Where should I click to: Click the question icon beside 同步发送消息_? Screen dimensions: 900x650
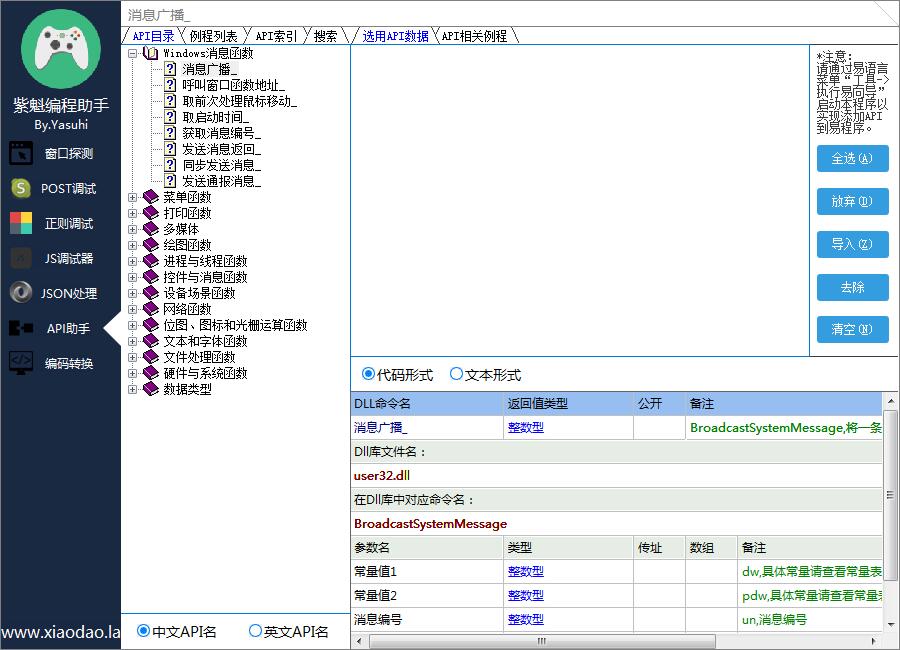[x=170, y=165]
